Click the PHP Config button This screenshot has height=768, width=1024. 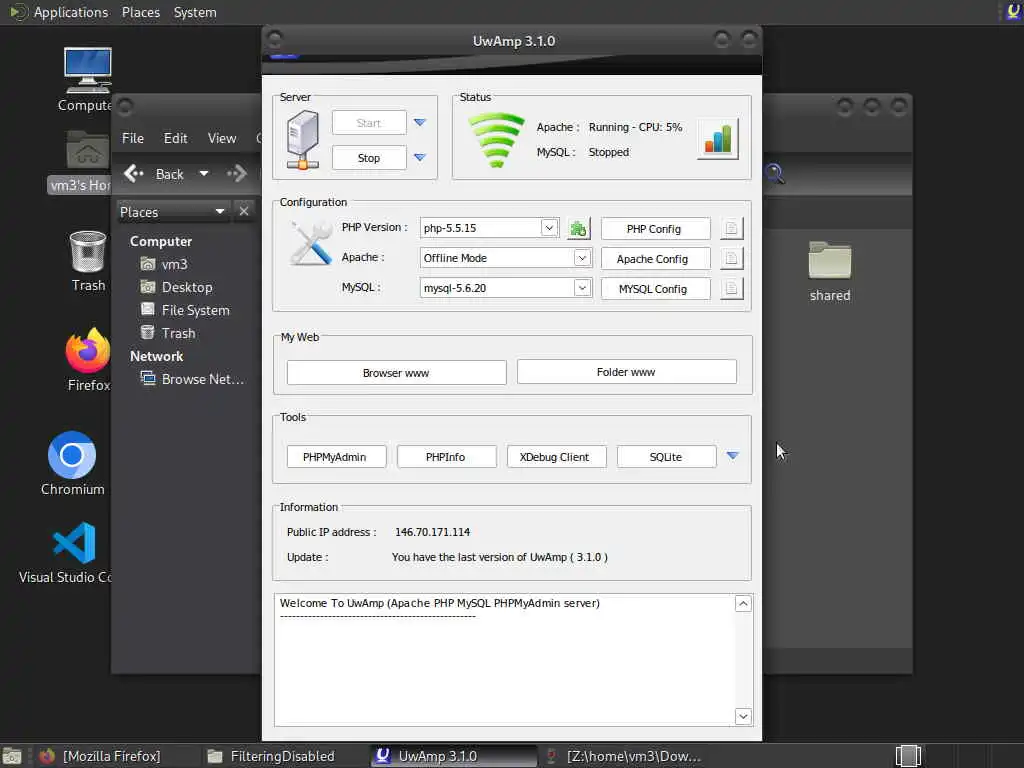655,229
